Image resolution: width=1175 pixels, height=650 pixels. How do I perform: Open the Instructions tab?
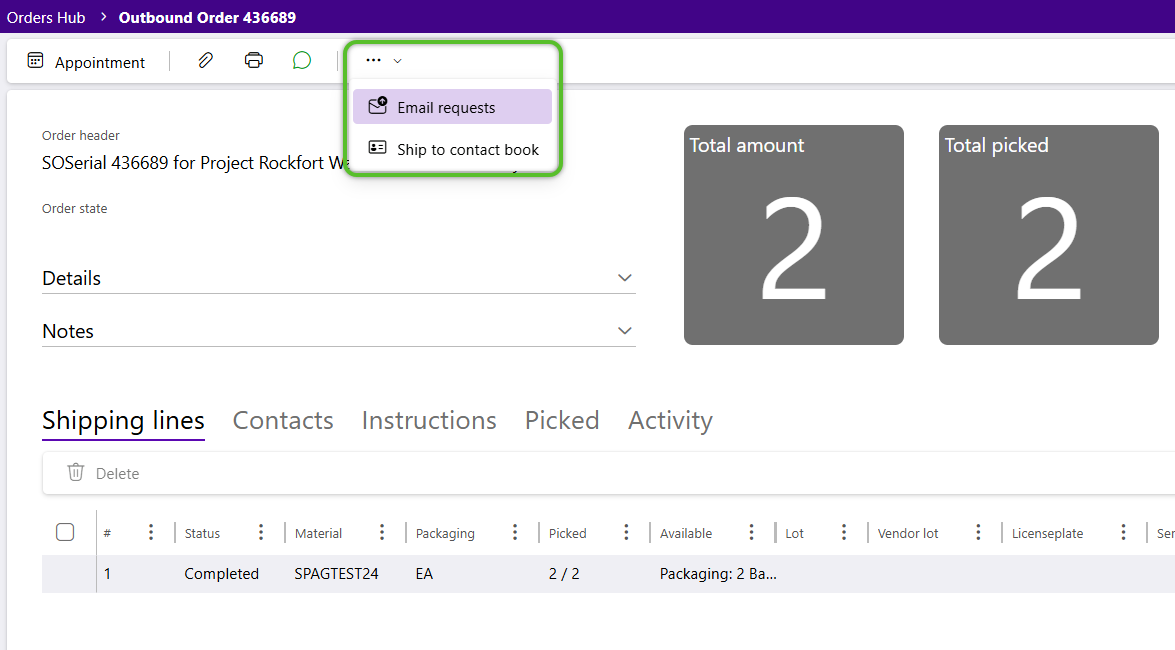(x=429, y=421)
